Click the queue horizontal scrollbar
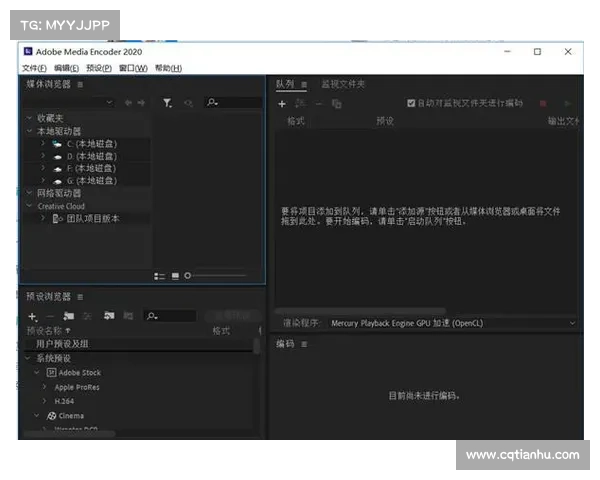600x480 pixels. point(360,310)
